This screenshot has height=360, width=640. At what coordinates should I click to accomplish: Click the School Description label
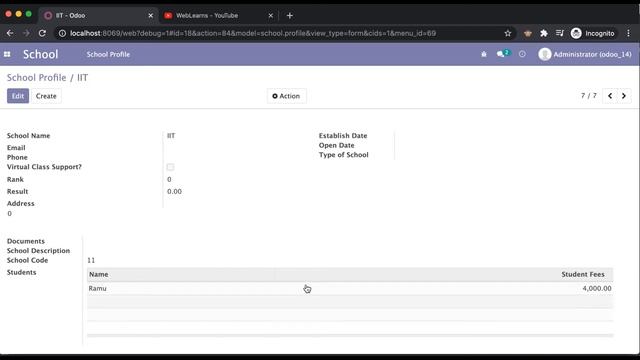tap(38, 251)
